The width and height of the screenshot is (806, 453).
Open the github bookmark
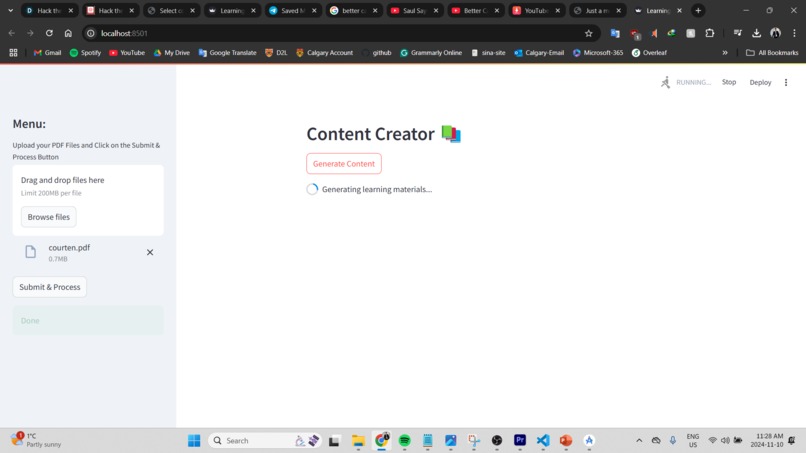[x=376, y=52]
